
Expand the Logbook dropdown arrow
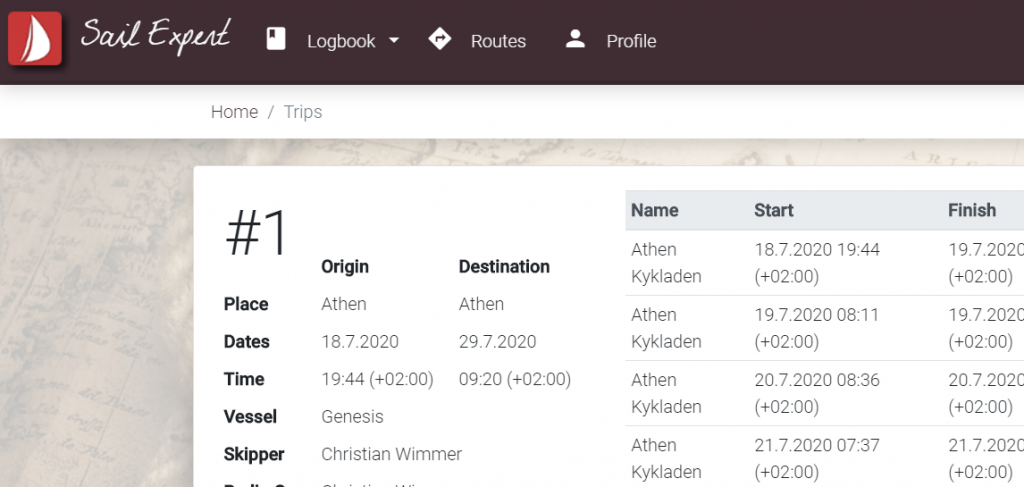(394, 41)
